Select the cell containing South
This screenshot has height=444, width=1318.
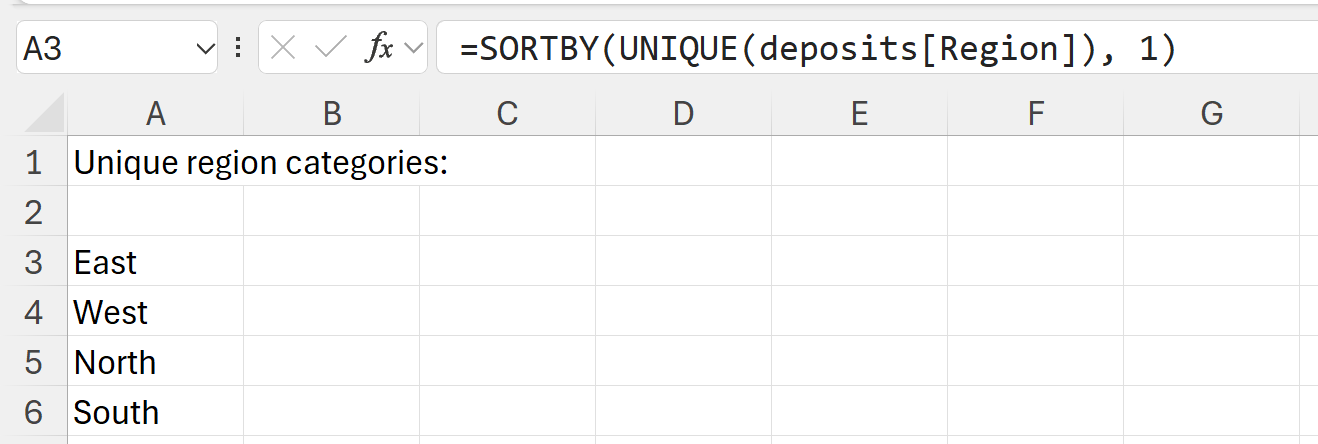pos(155,412)
